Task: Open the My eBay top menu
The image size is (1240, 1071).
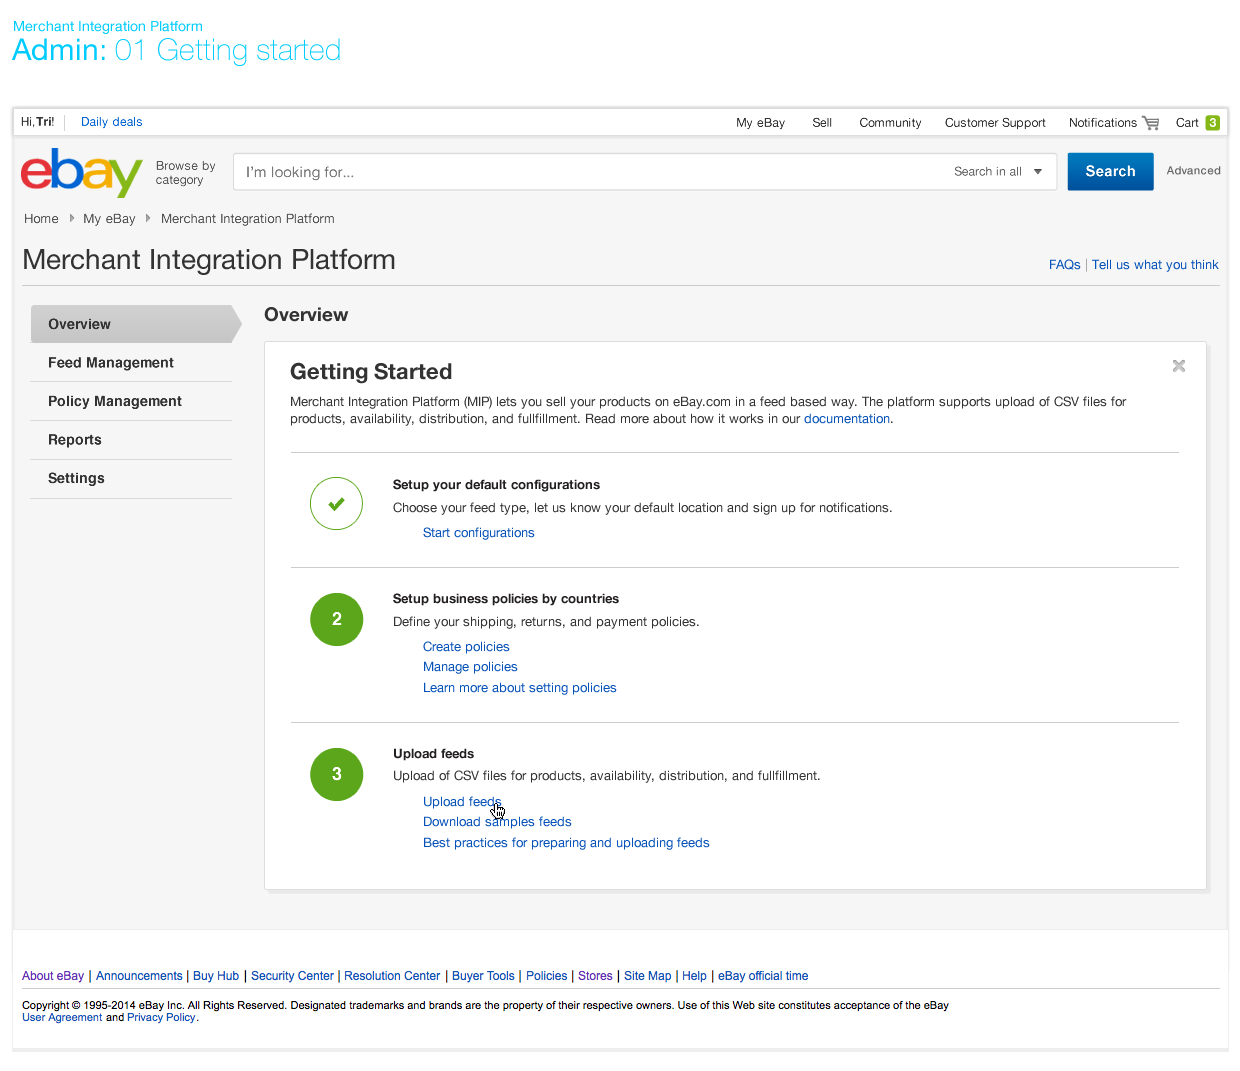Action: (760, 123)
